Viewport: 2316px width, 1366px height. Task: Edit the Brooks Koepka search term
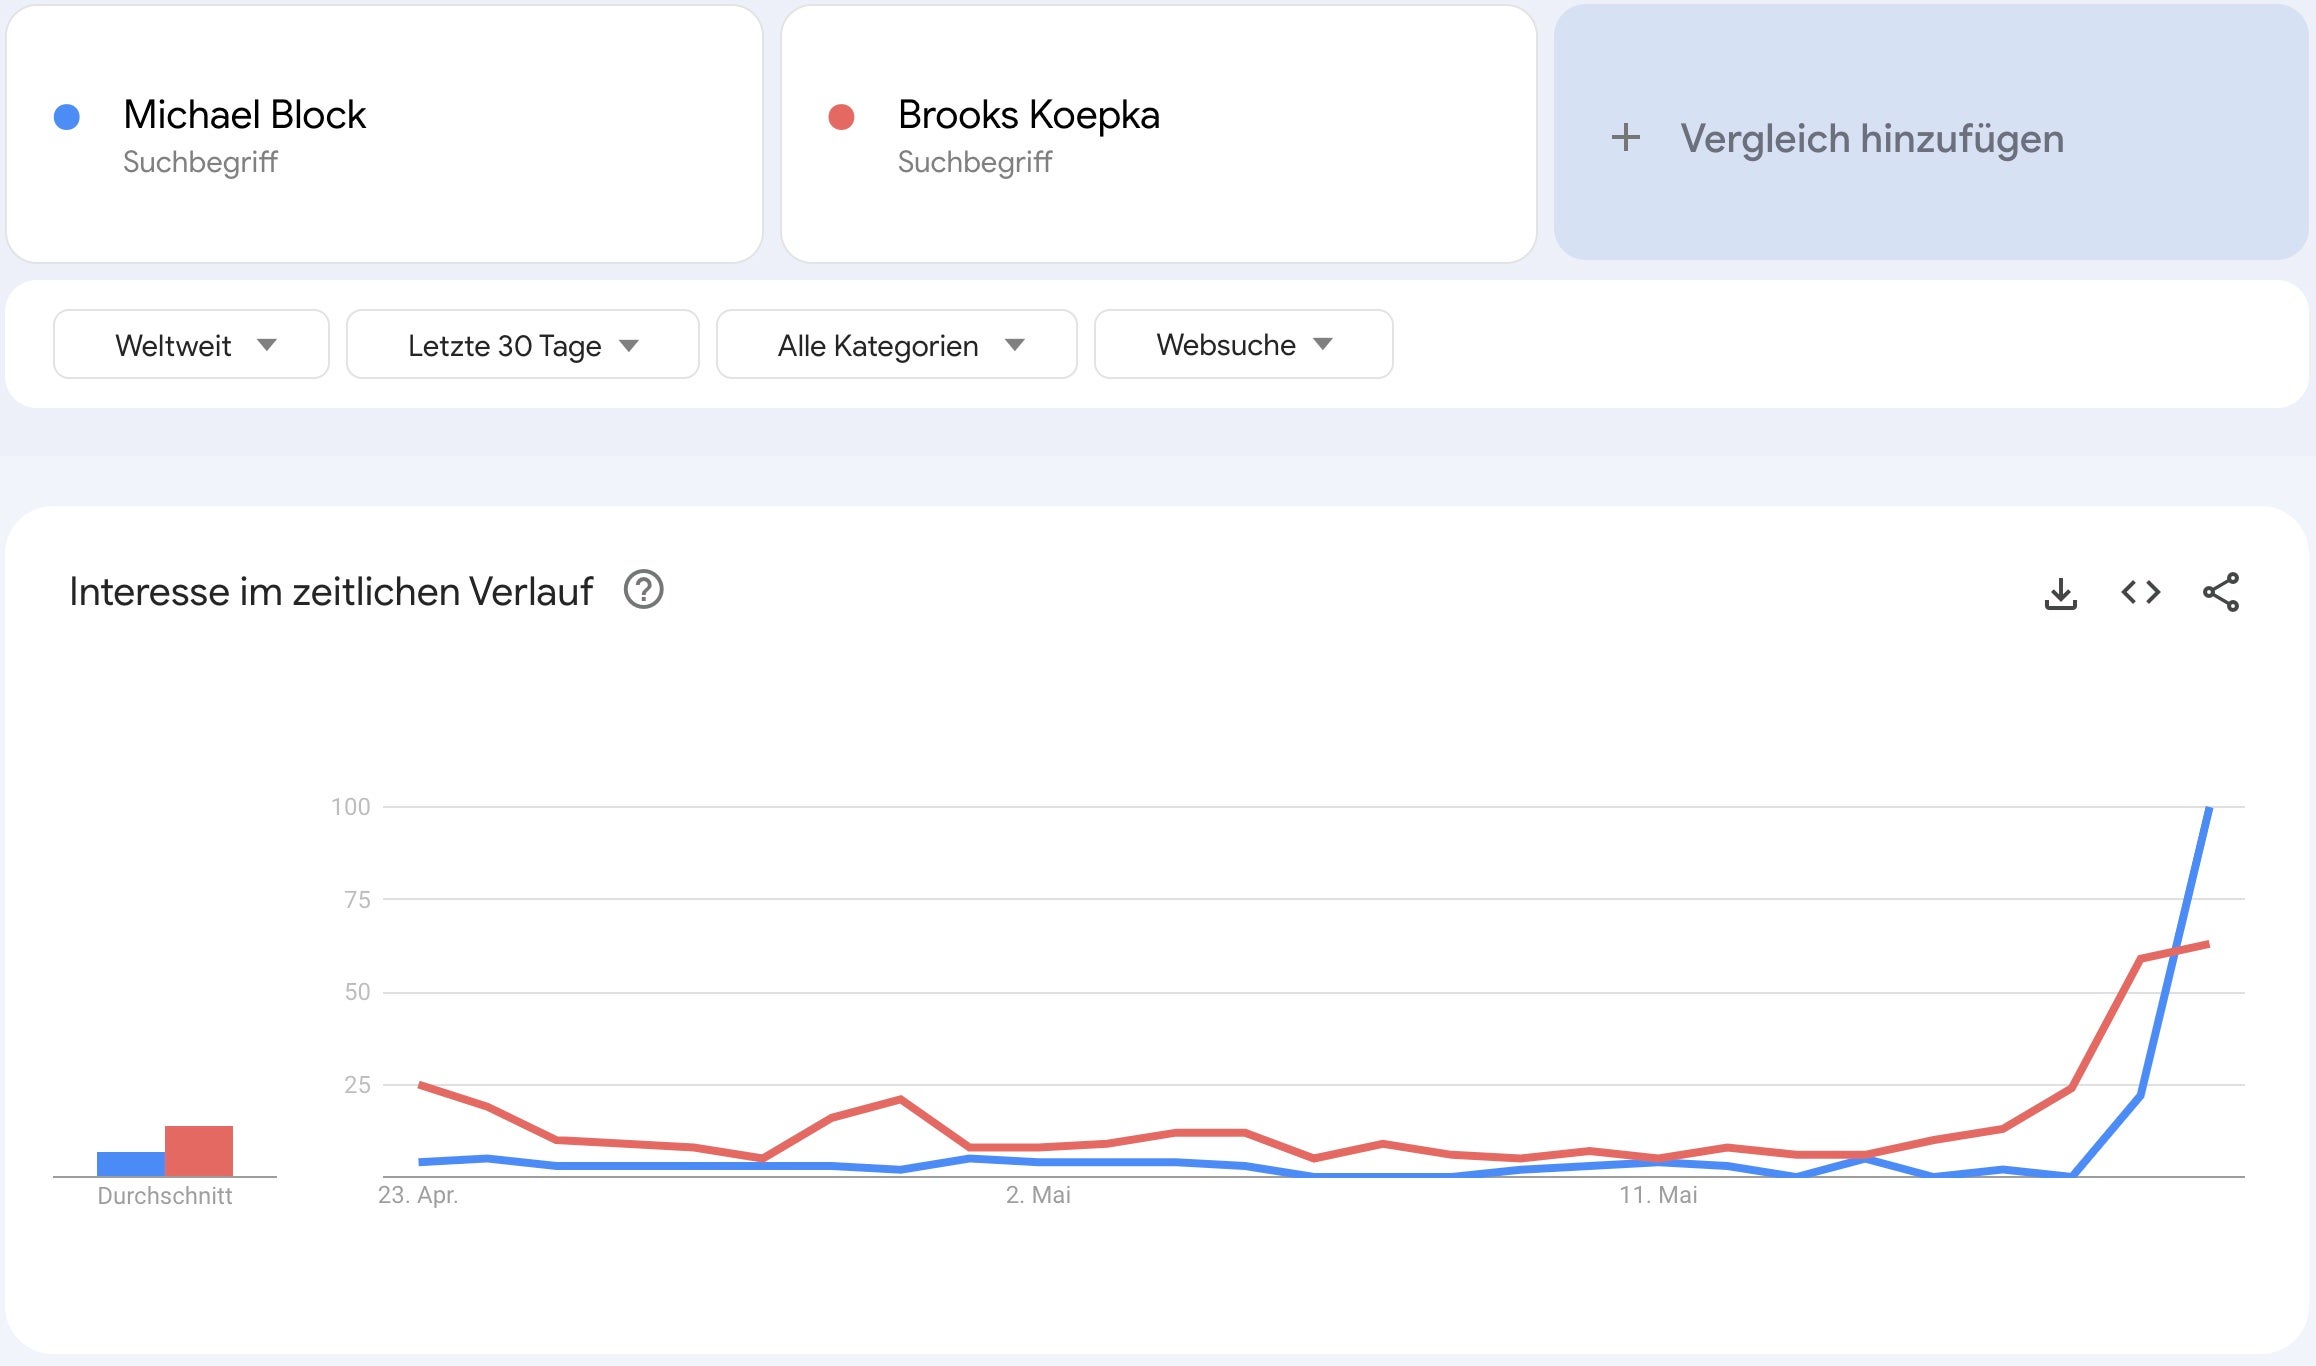[1028, 115]
